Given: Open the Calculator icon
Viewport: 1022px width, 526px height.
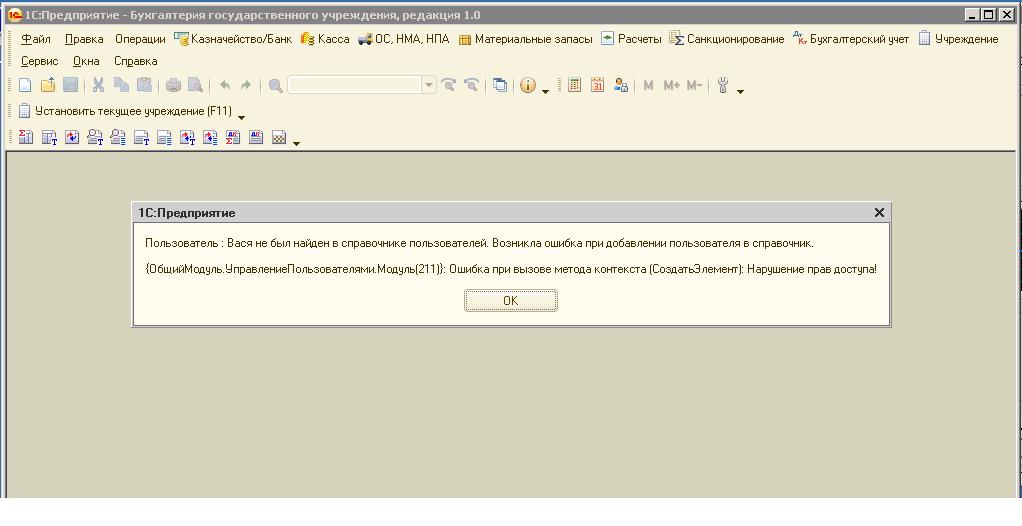Looking at the screenshot, I should coord(574,85).
